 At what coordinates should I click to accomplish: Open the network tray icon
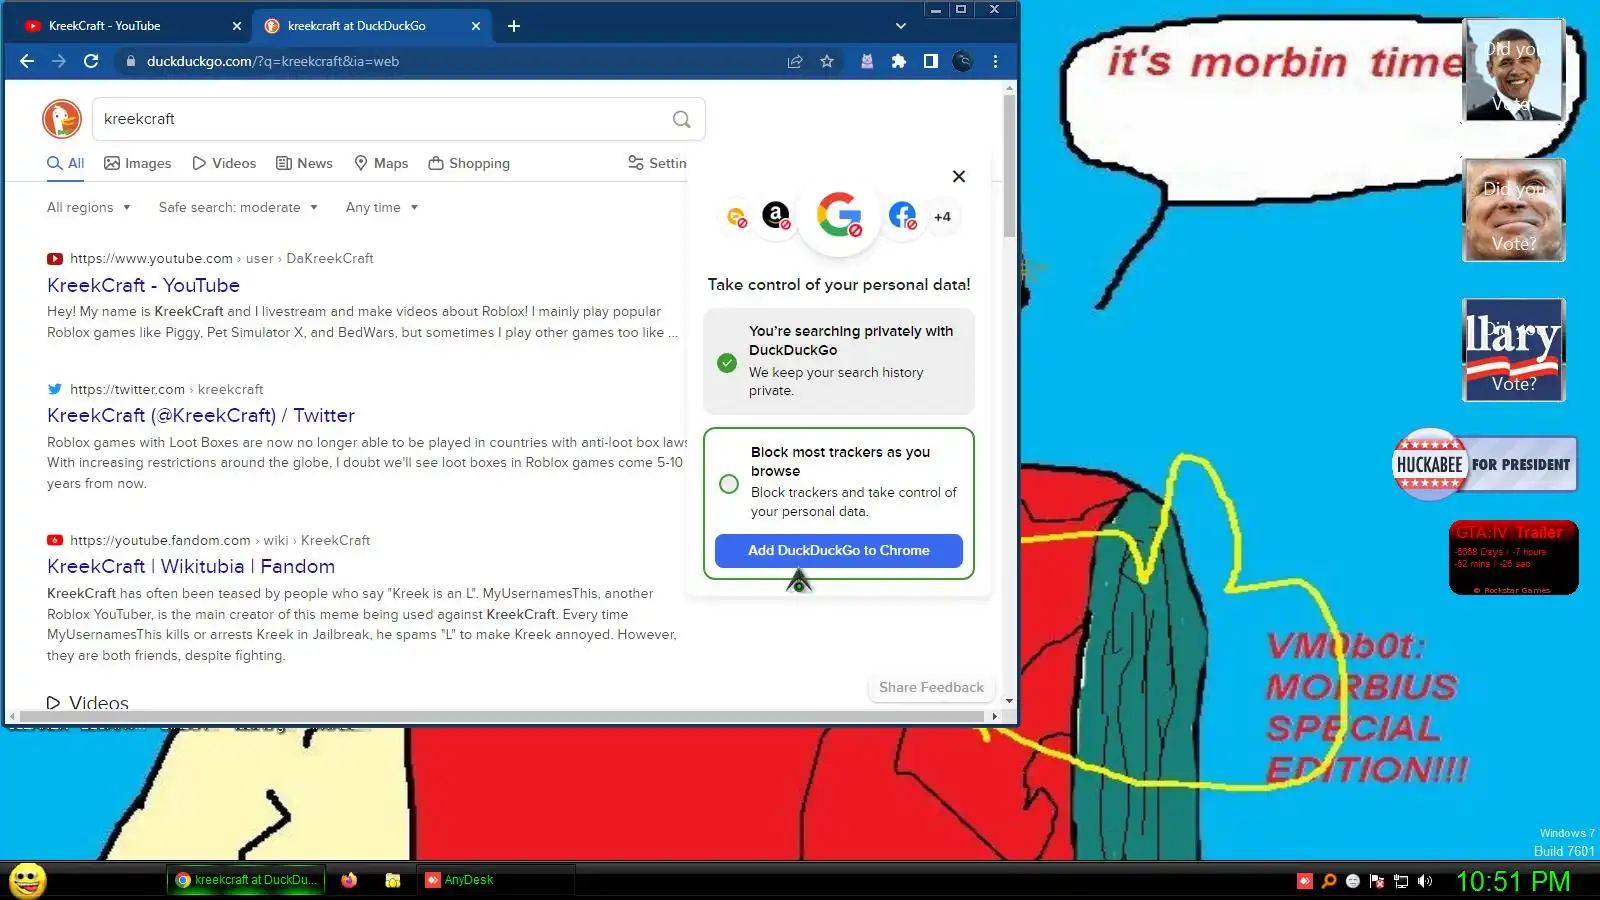(x=1401, y=881)
